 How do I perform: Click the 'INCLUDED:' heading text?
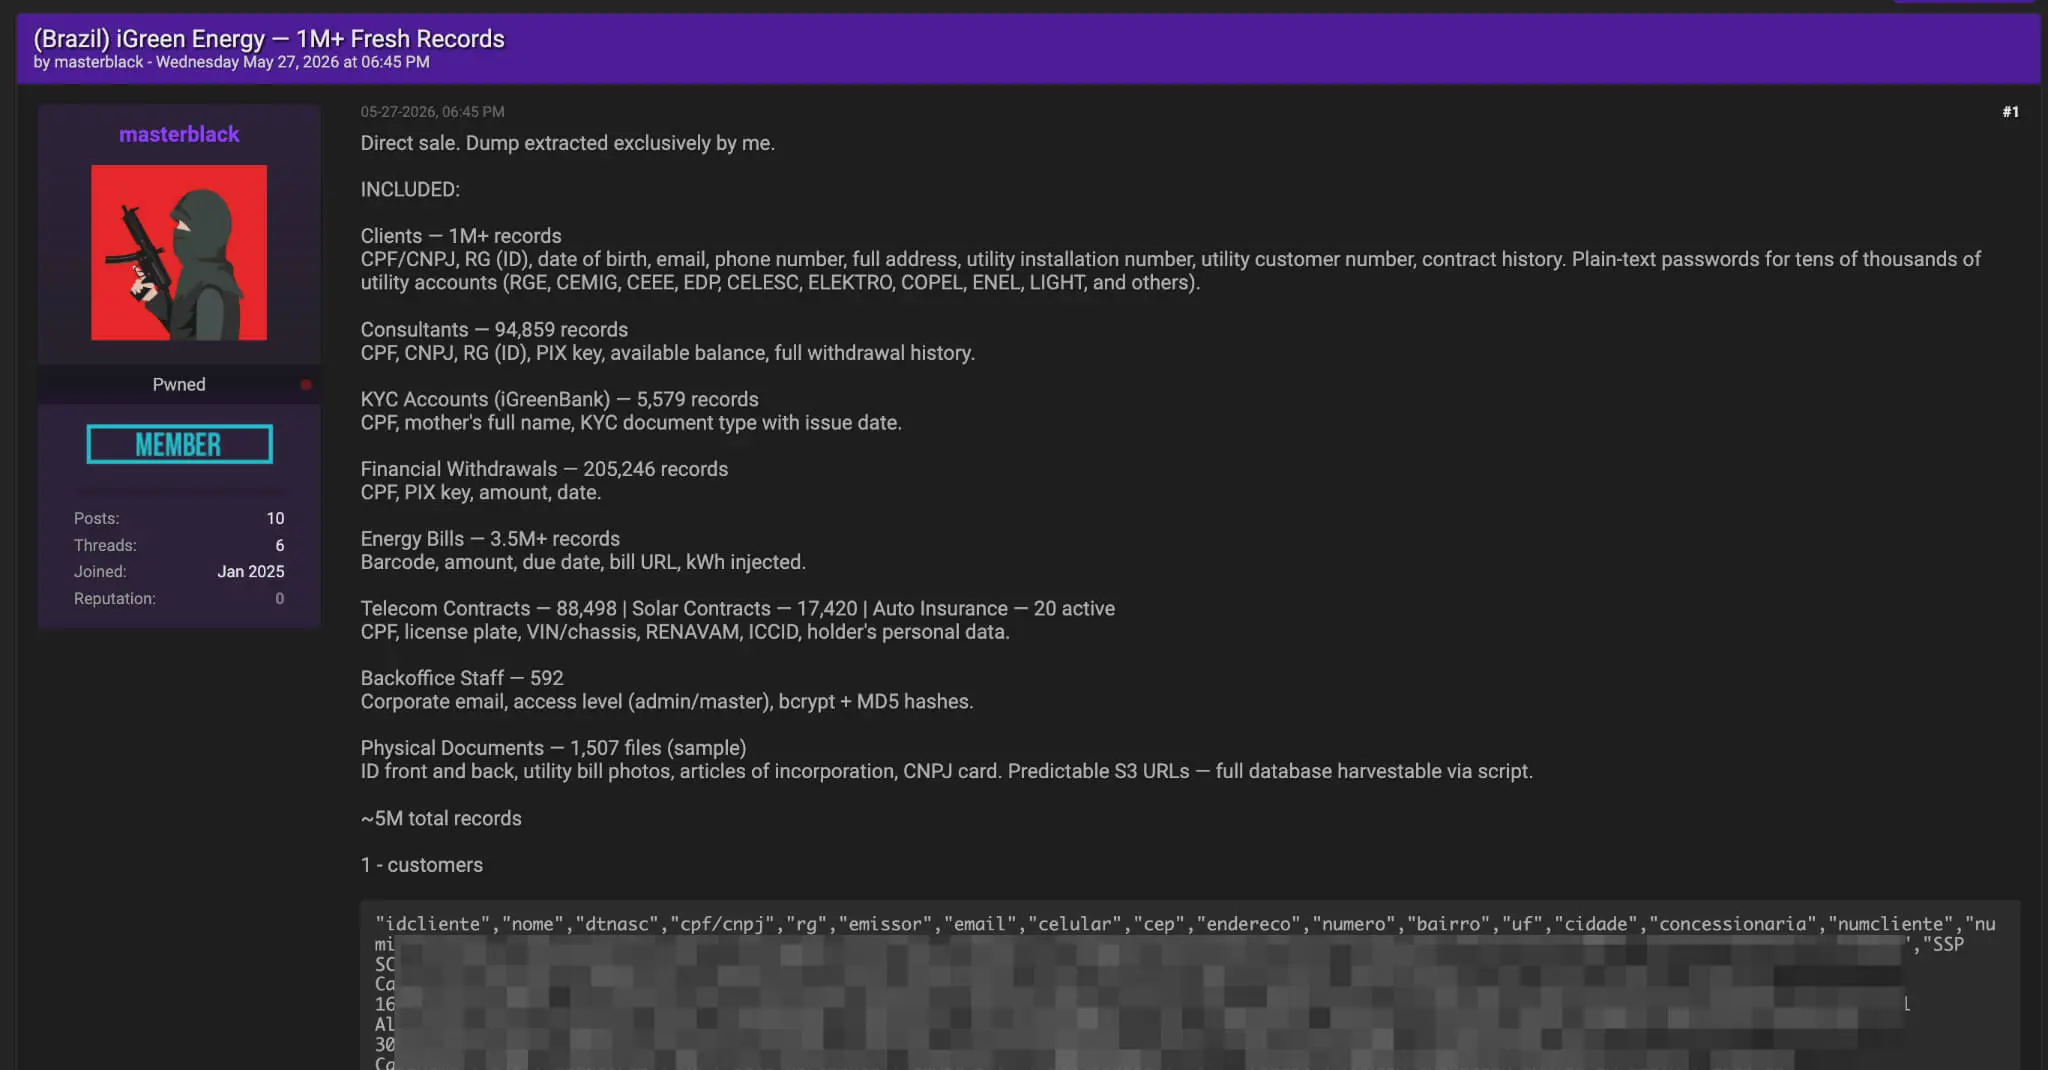410,189
